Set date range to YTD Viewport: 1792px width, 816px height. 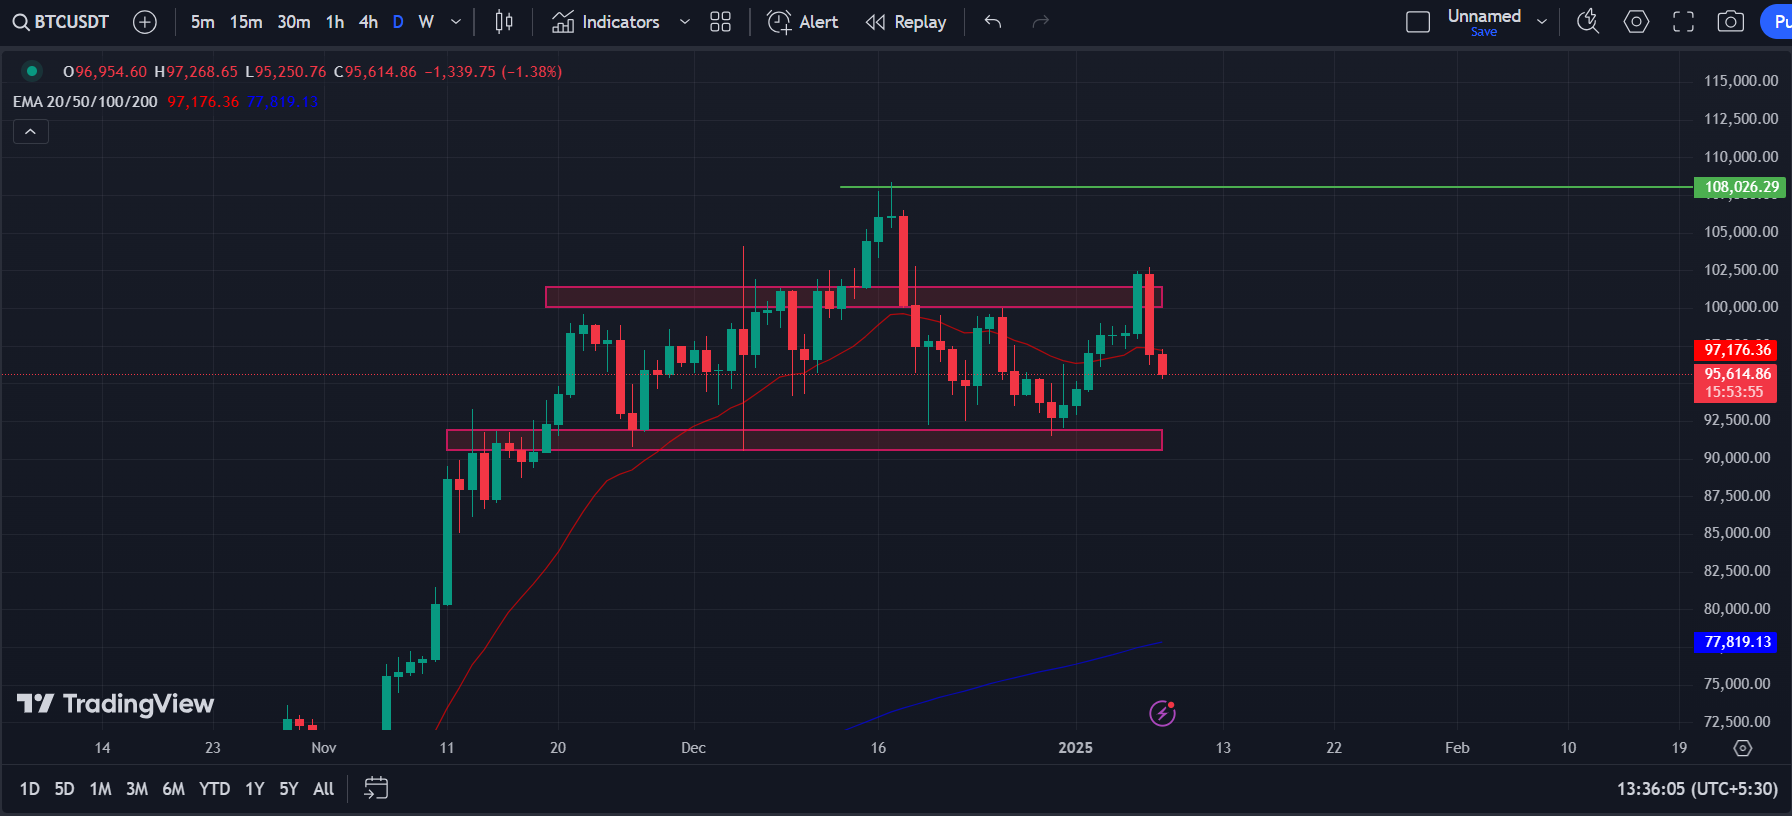215,789
